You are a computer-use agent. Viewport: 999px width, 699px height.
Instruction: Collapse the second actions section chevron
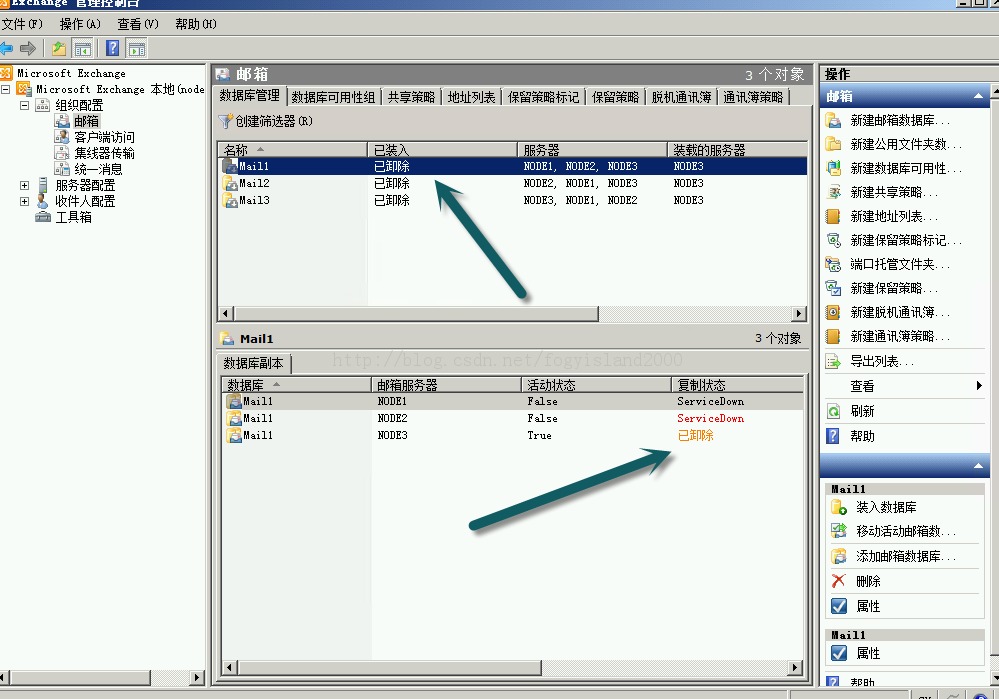click(978, 466)
